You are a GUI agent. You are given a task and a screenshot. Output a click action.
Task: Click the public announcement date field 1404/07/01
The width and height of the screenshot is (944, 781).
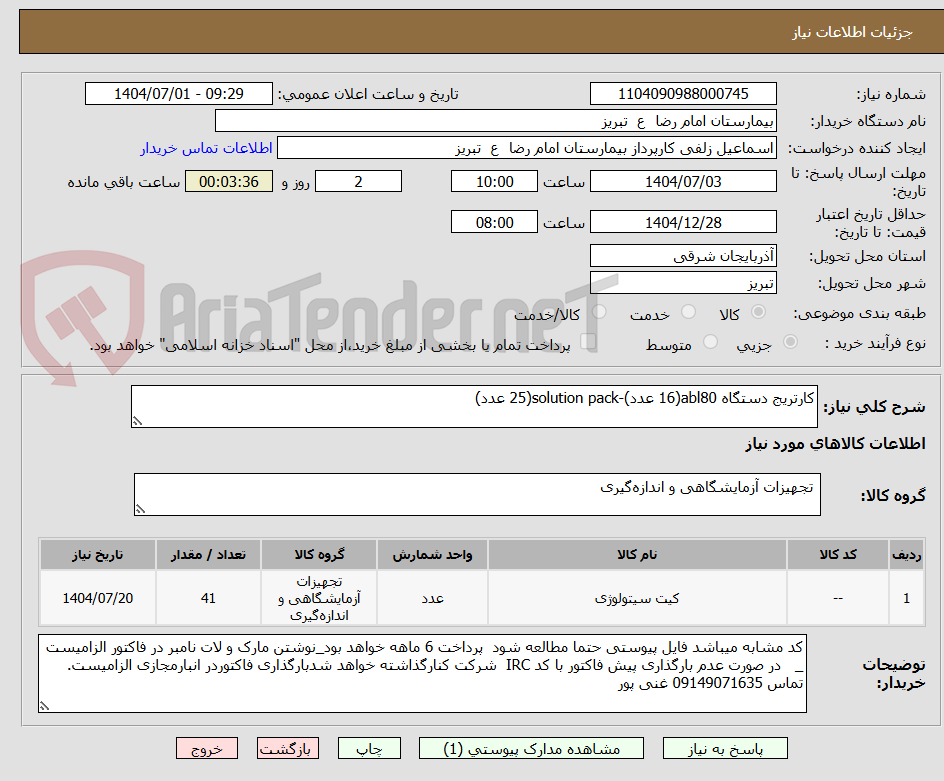click(178, 94)
